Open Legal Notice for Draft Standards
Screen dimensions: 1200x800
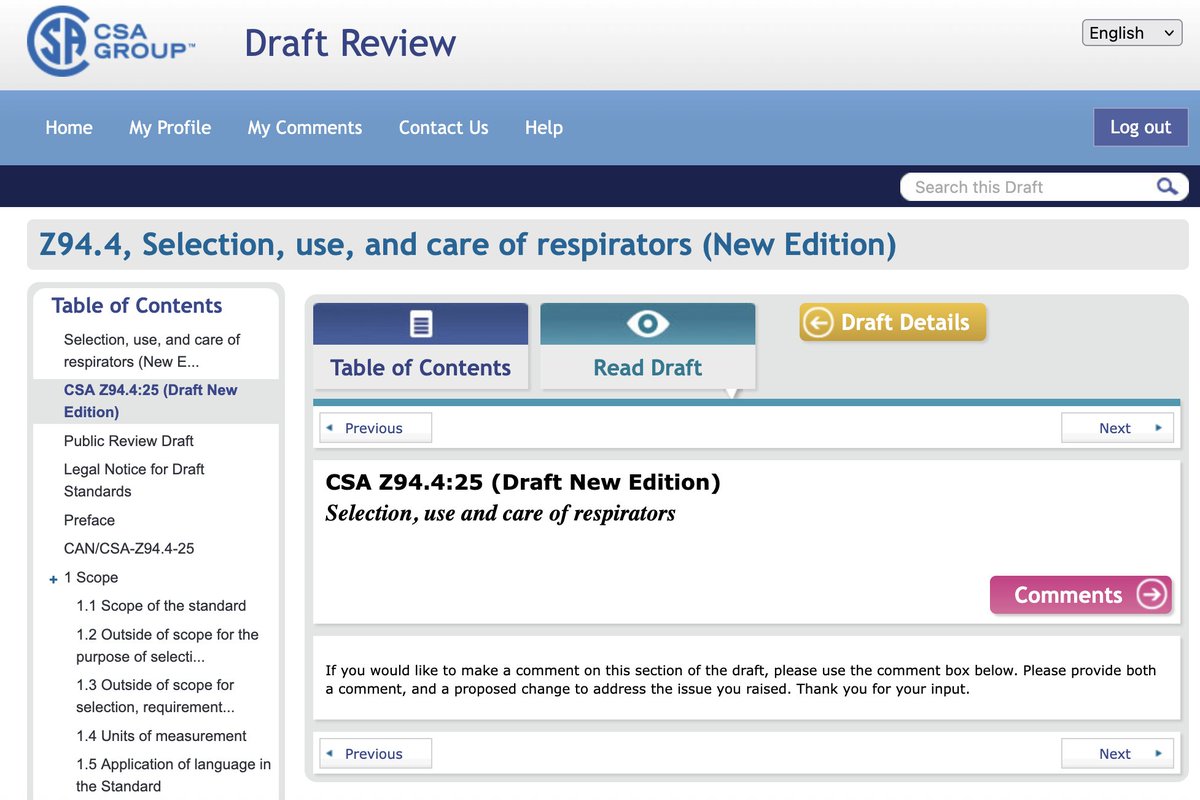click(x=133, y=479)
